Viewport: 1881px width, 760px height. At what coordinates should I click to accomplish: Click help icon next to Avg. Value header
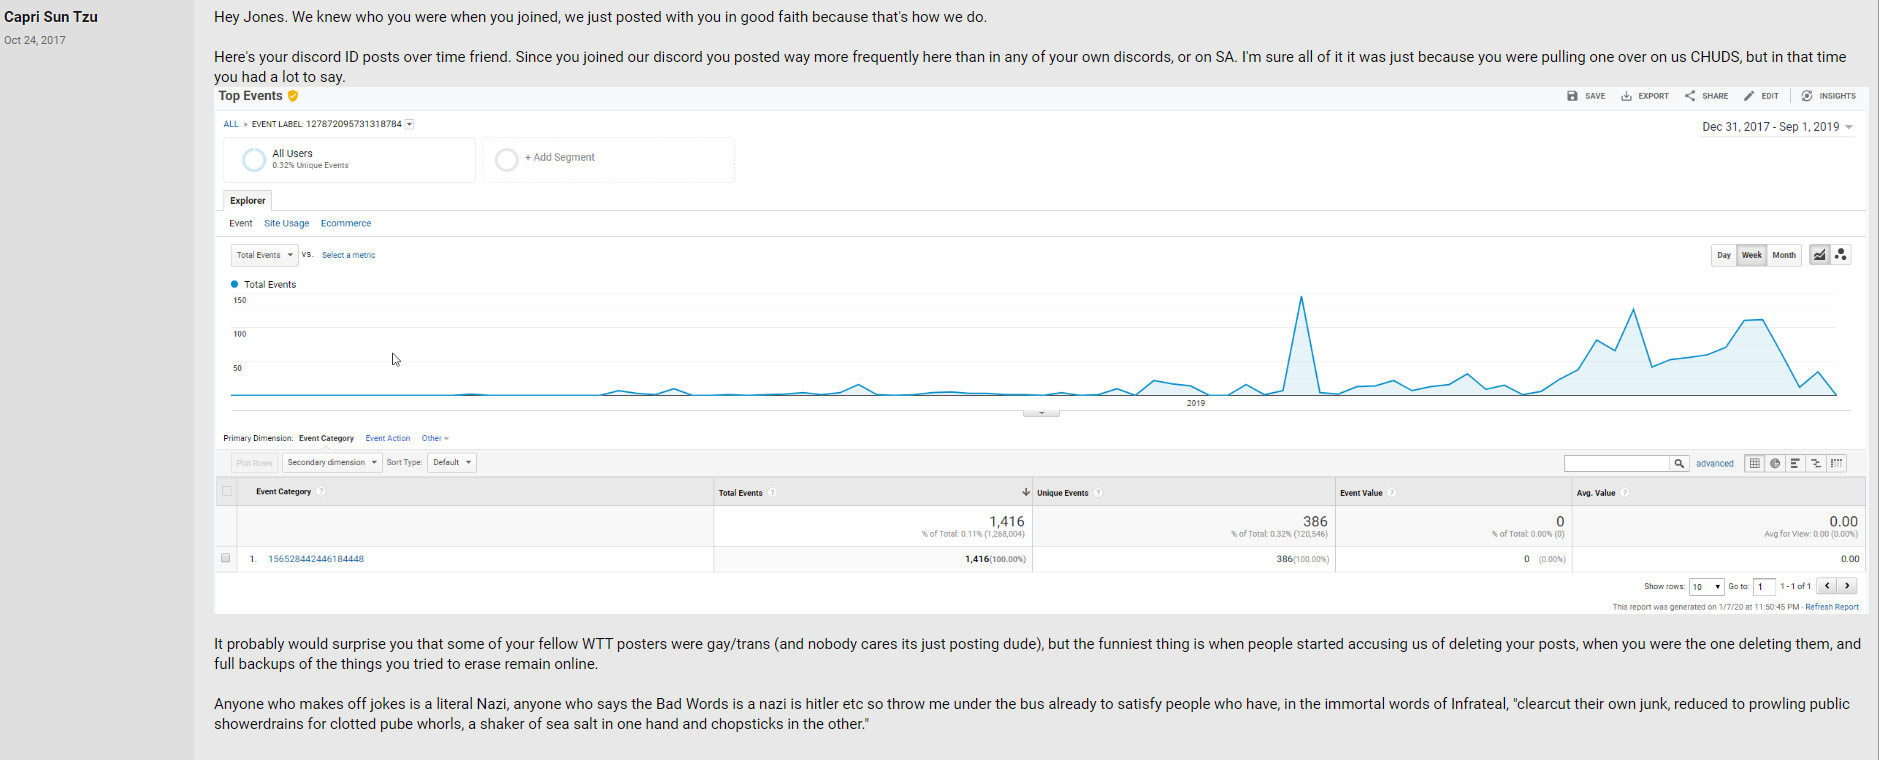[x=1625, y=493]
